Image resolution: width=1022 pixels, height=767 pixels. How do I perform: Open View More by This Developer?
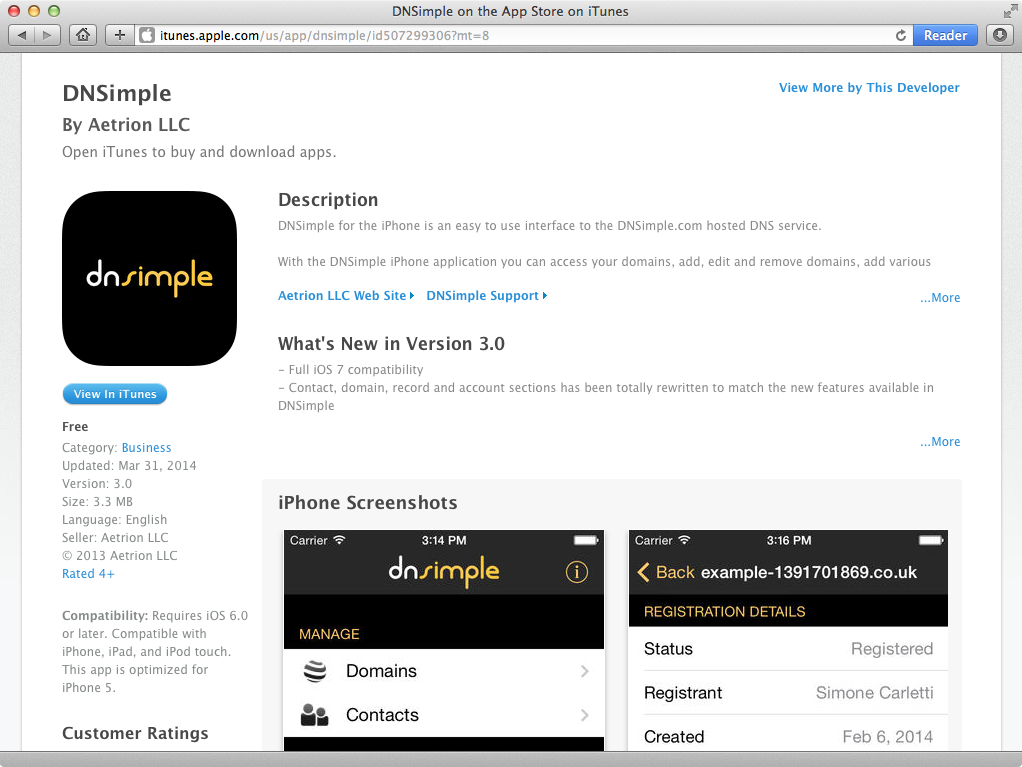tap(869, 87)
